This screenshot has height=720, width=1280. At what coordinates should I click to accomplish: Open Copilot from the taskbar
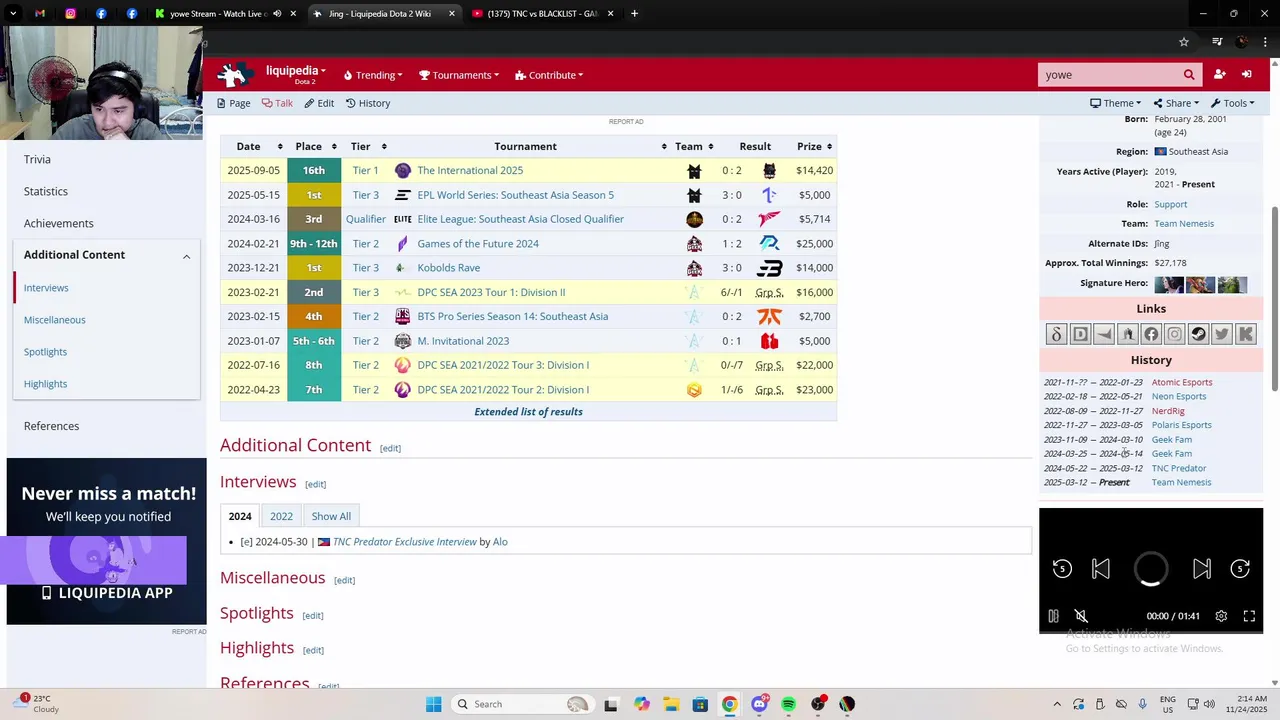pyautogui.click(x=641, y=704)
